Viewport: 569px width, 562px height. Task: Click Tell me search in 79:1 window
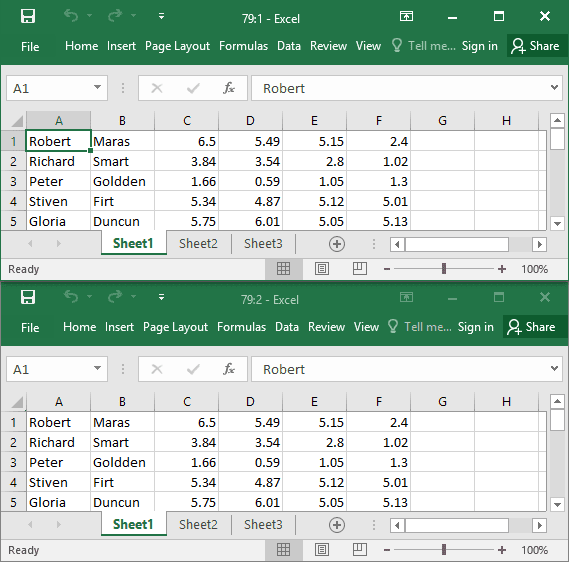(x=423, y=46)
